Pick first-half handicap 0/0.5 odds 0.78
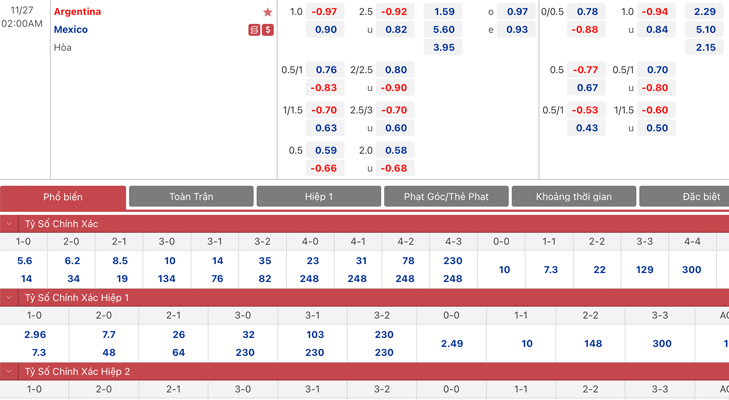The image size is (729, 400). (x=586, y=12)
